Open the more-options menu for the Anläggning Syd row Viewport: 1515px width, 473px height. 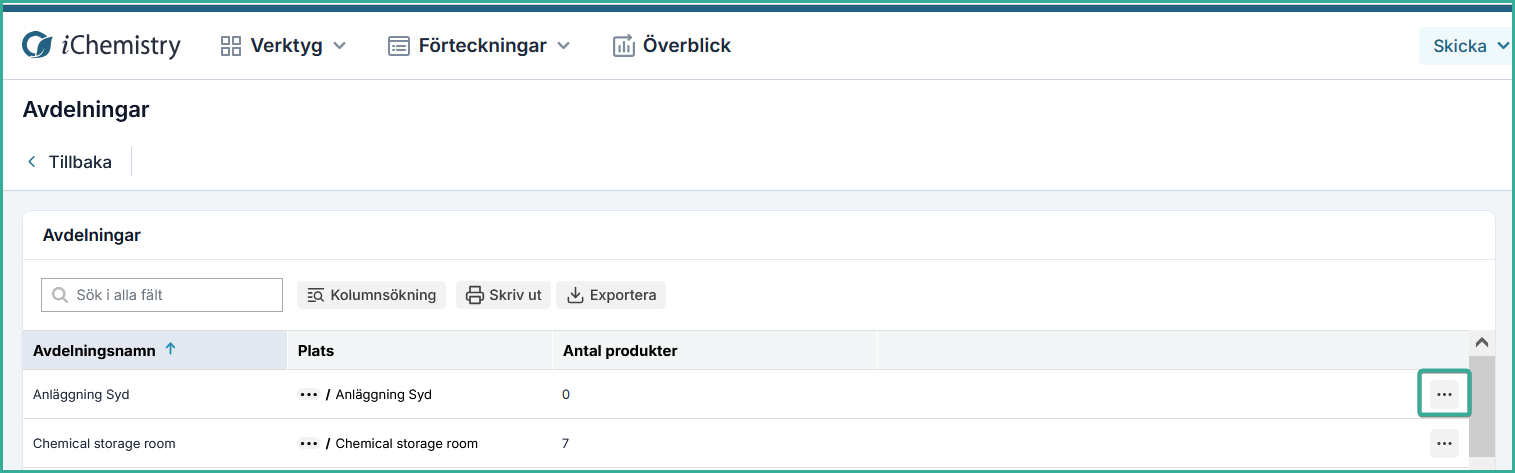coord(1444,394)
